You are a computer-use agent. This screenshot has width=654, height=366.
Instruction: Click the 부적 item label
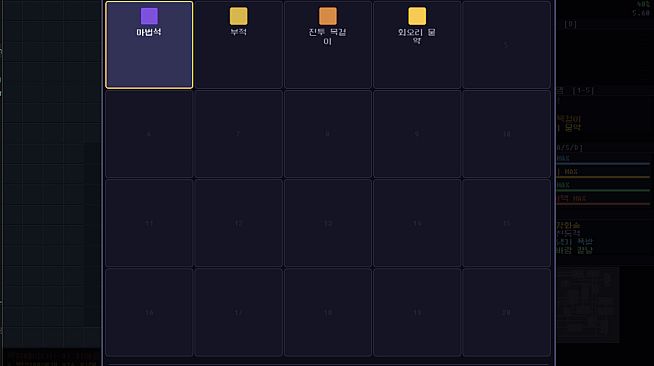click(239, 32)
